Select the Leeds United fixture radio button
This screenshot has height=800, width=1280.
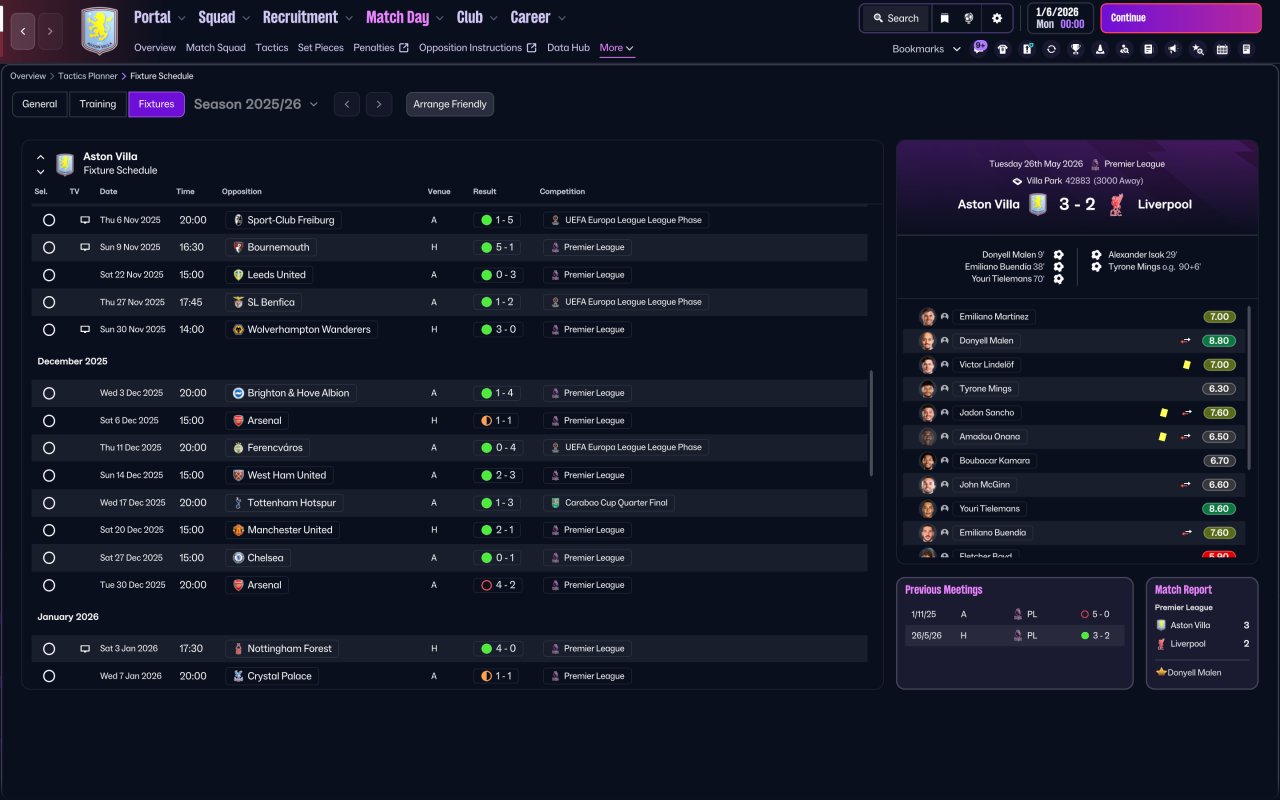point(49,275)
